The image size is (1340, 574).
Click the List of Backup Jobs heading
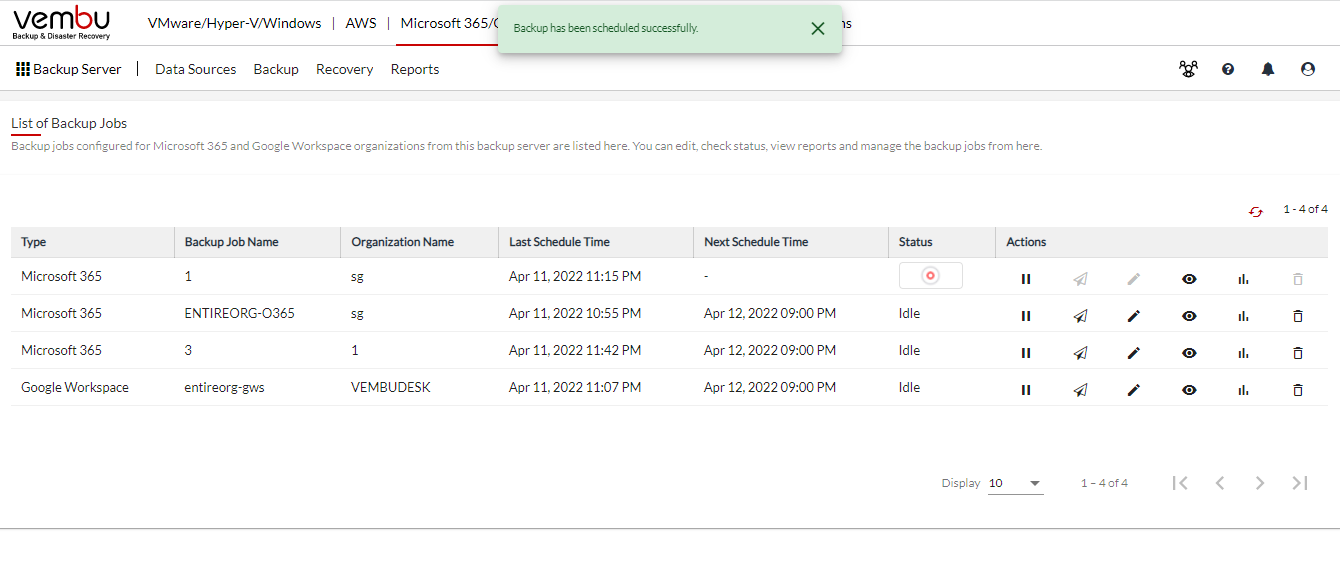(69, 123)
